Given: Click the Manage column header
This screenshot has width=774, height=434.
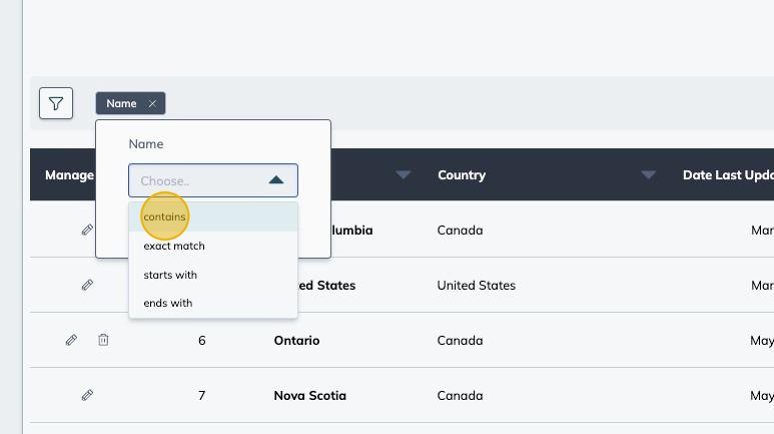Looking at the screenshot, I should [x=69, y=175].
